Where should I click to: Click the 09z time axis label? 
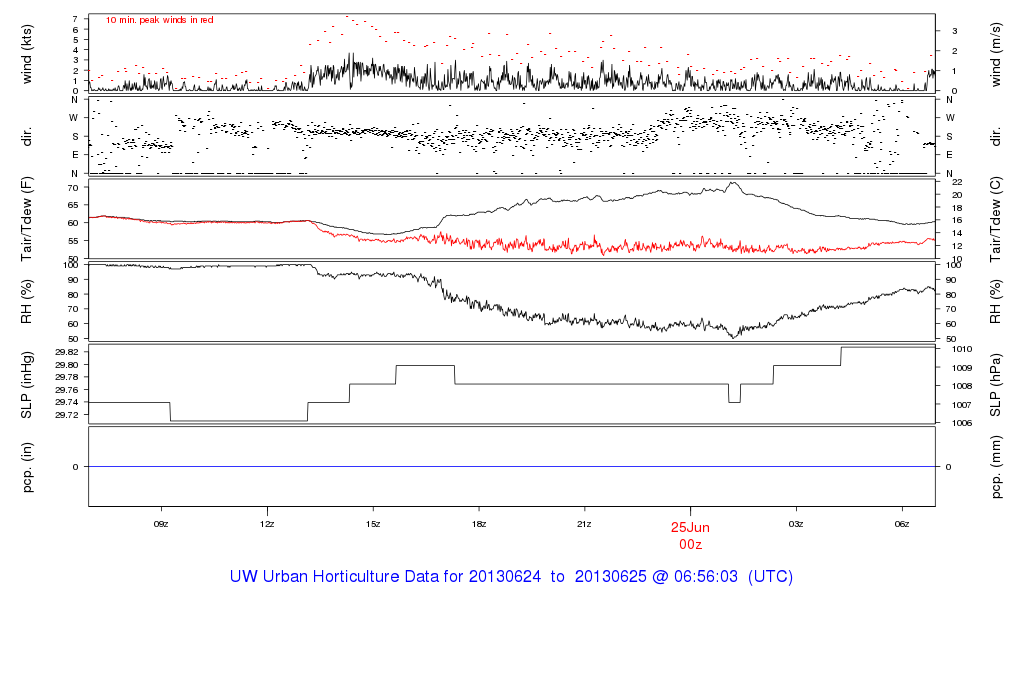[x=161, y=524]
